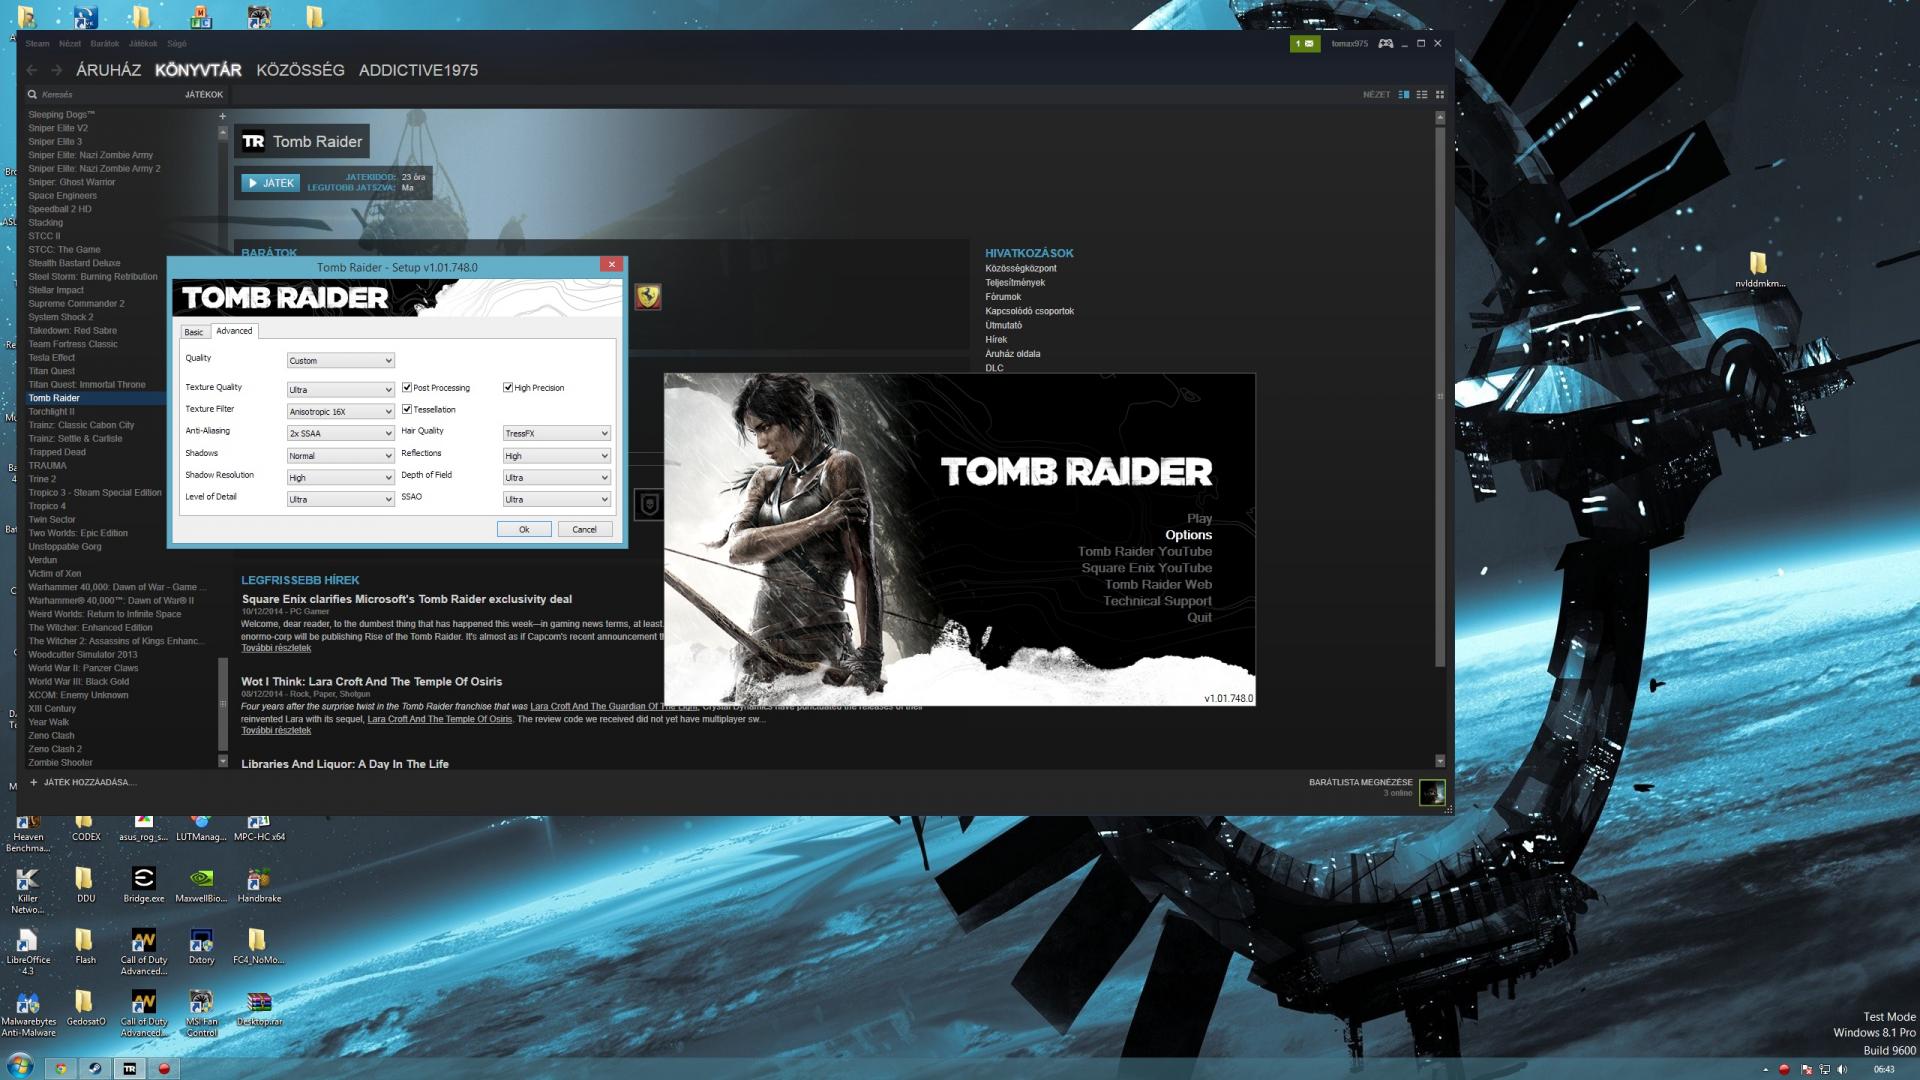This screenshot has height=1080, width=1920.
Task: Click game list scrollbar down arrow
Action: click(223, 761)
